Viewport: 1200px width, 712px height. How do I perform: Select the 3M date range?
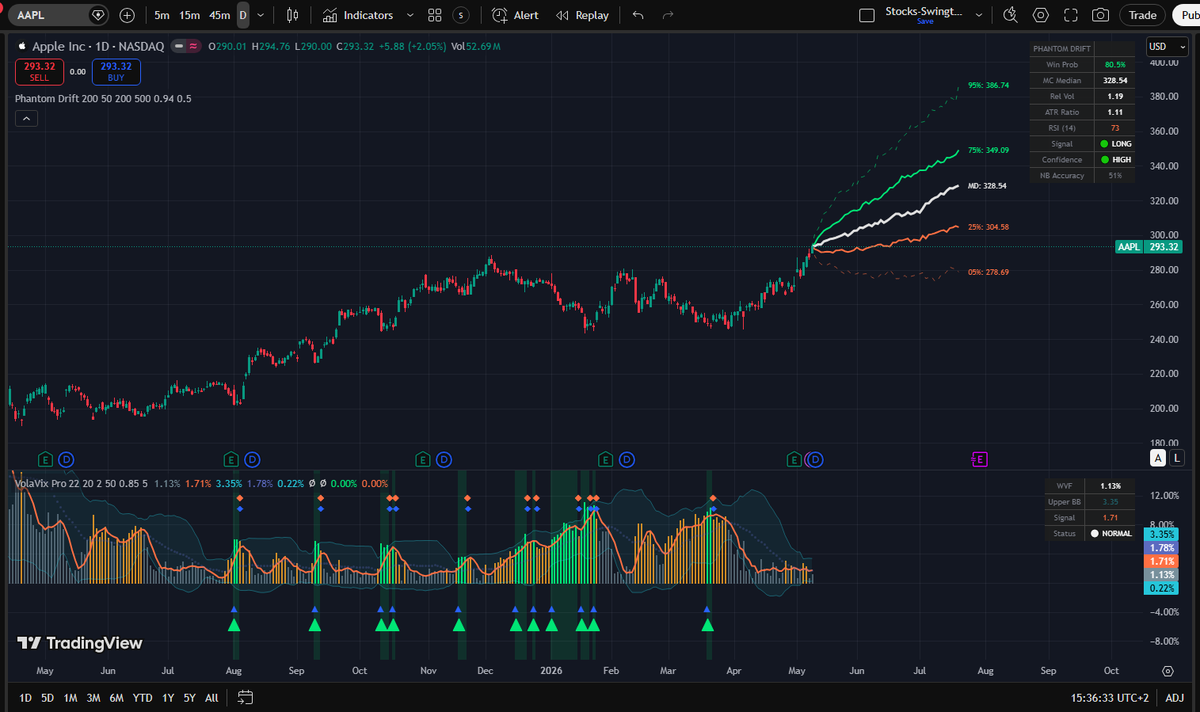point(93,698)
